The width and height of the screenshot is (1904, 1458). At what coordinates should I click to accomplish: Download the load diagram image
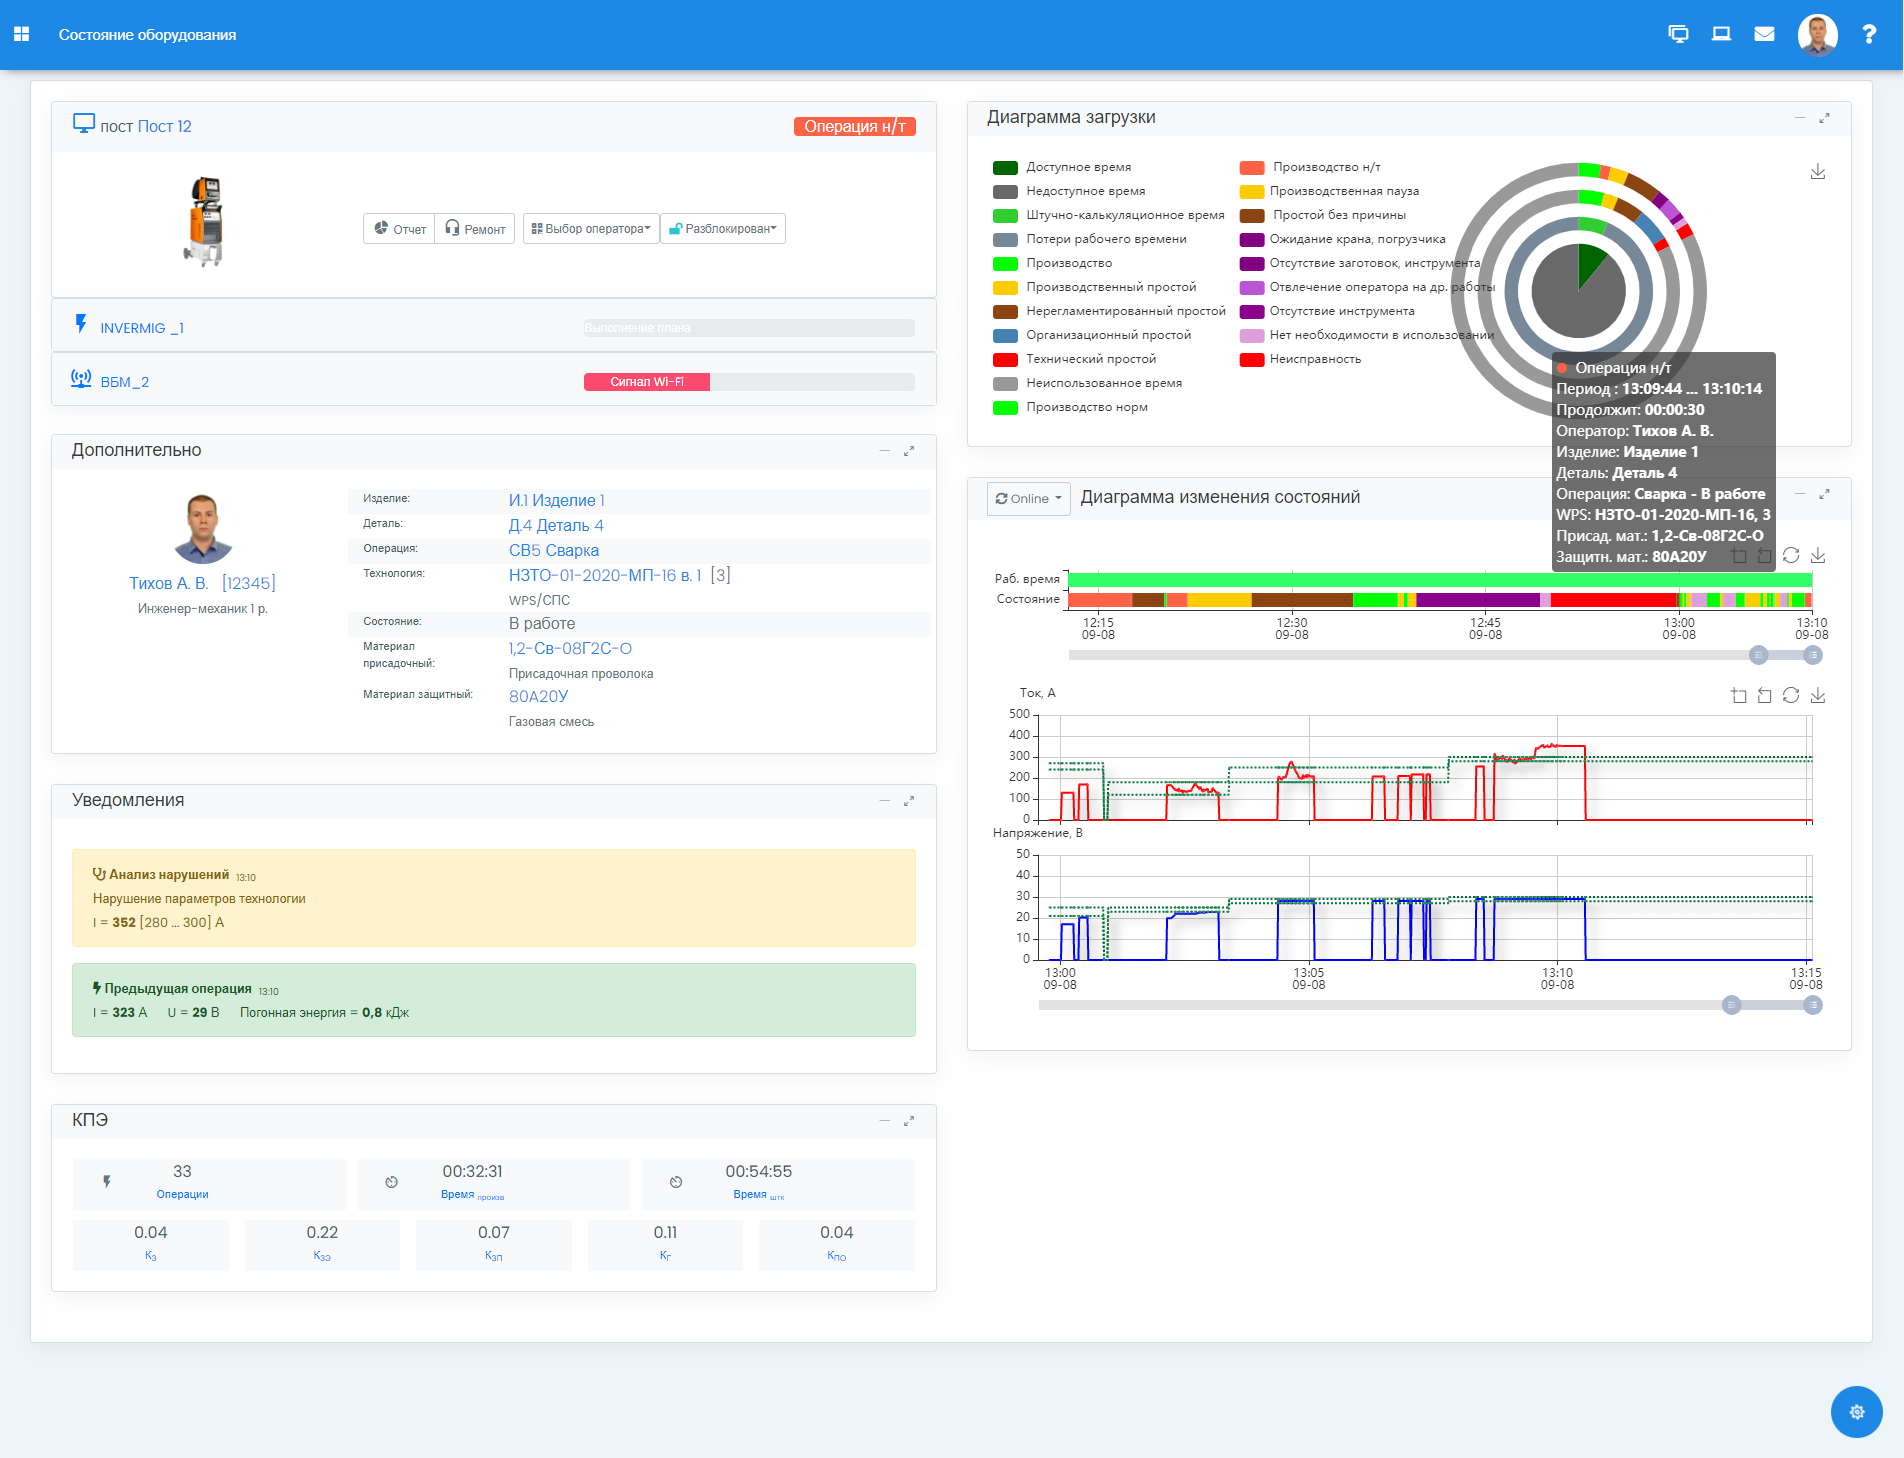(1817, 172)
